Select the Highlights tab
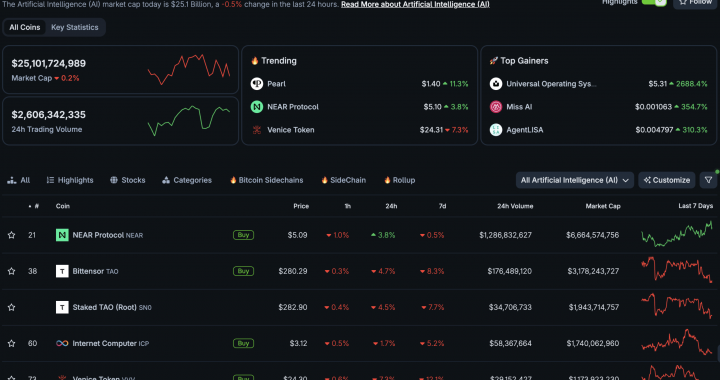Screen dimensions: 720x380 tap(70, 180)
